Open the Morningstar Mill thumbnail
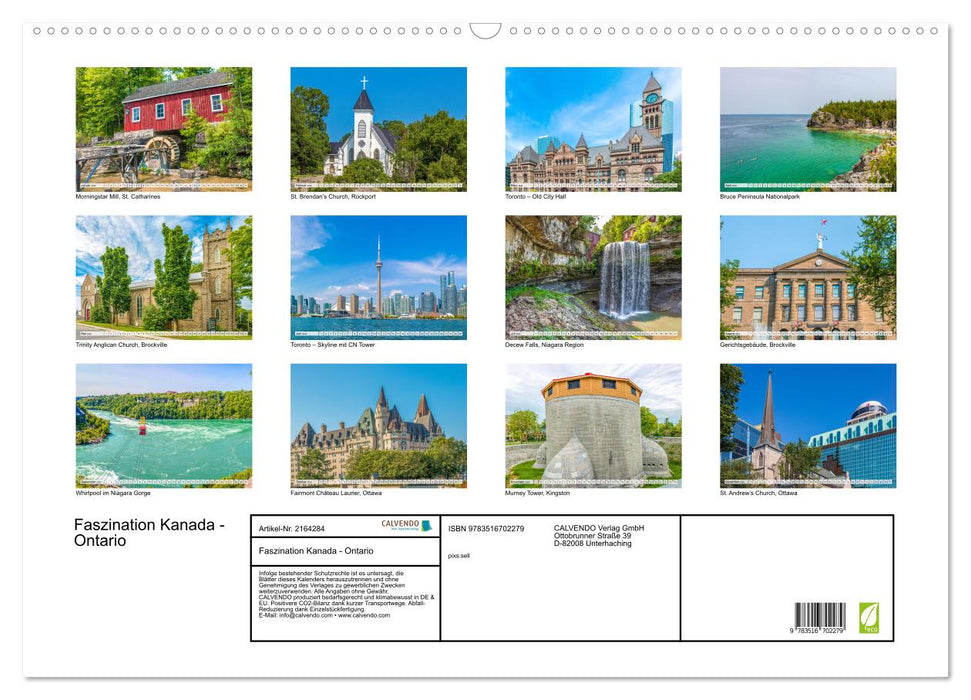This screenshot has width=971, height=700. [160, 128]
